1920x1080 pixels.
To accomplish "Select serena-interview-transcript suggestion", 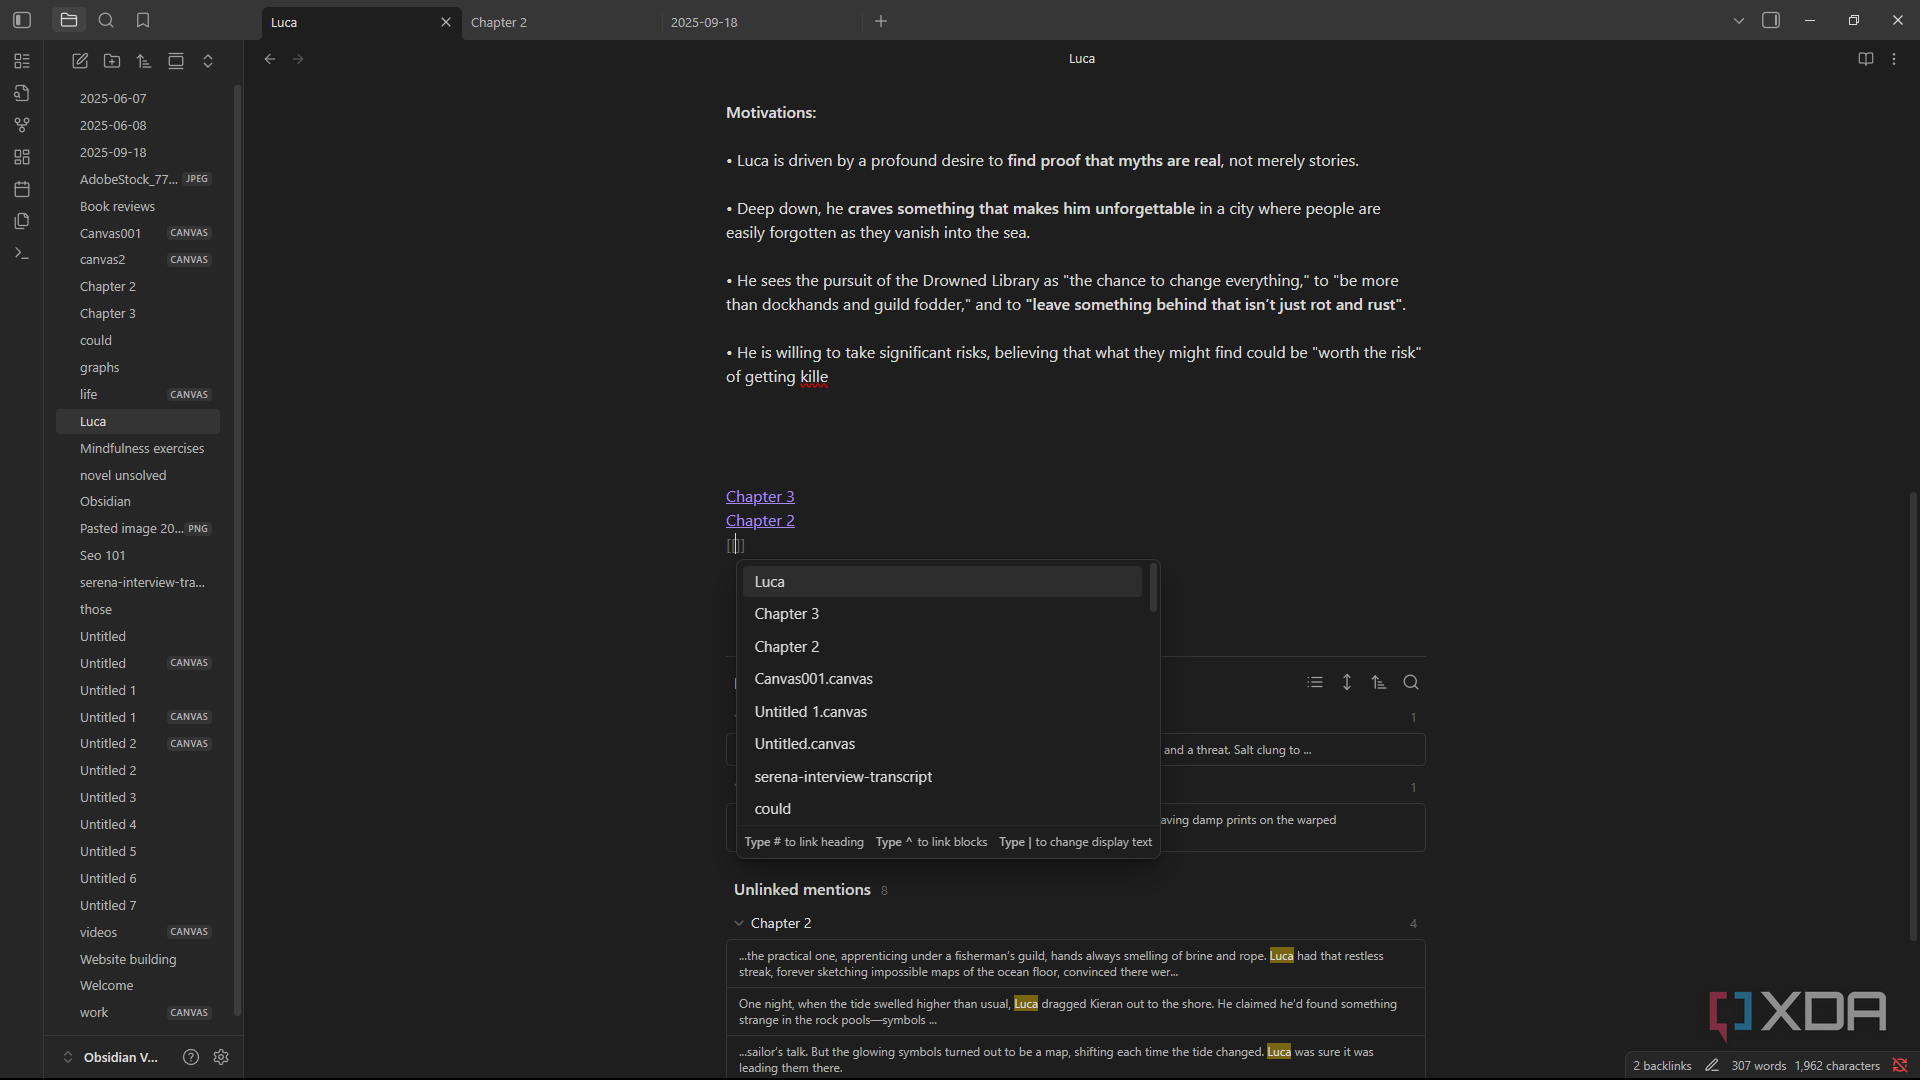I will [942, 777].
